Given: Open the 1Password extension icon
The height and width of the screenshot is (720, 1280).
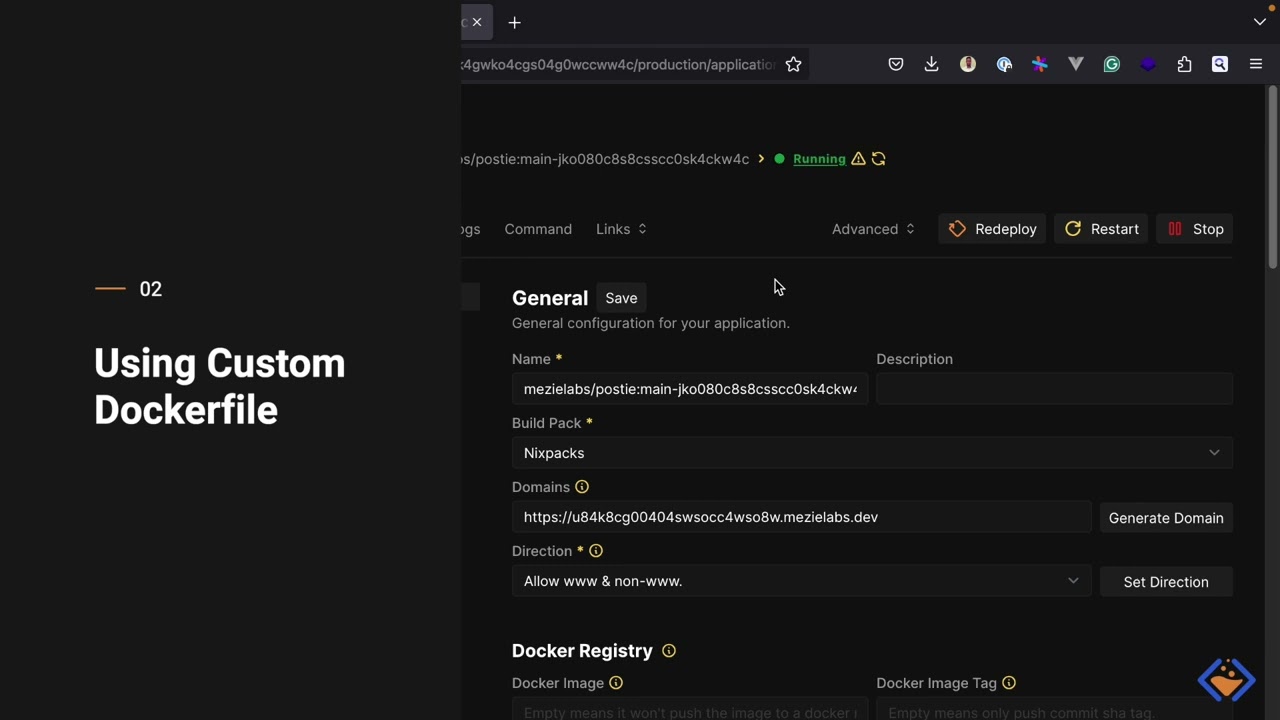Looking at the screenshot, I should [1004, 64].
